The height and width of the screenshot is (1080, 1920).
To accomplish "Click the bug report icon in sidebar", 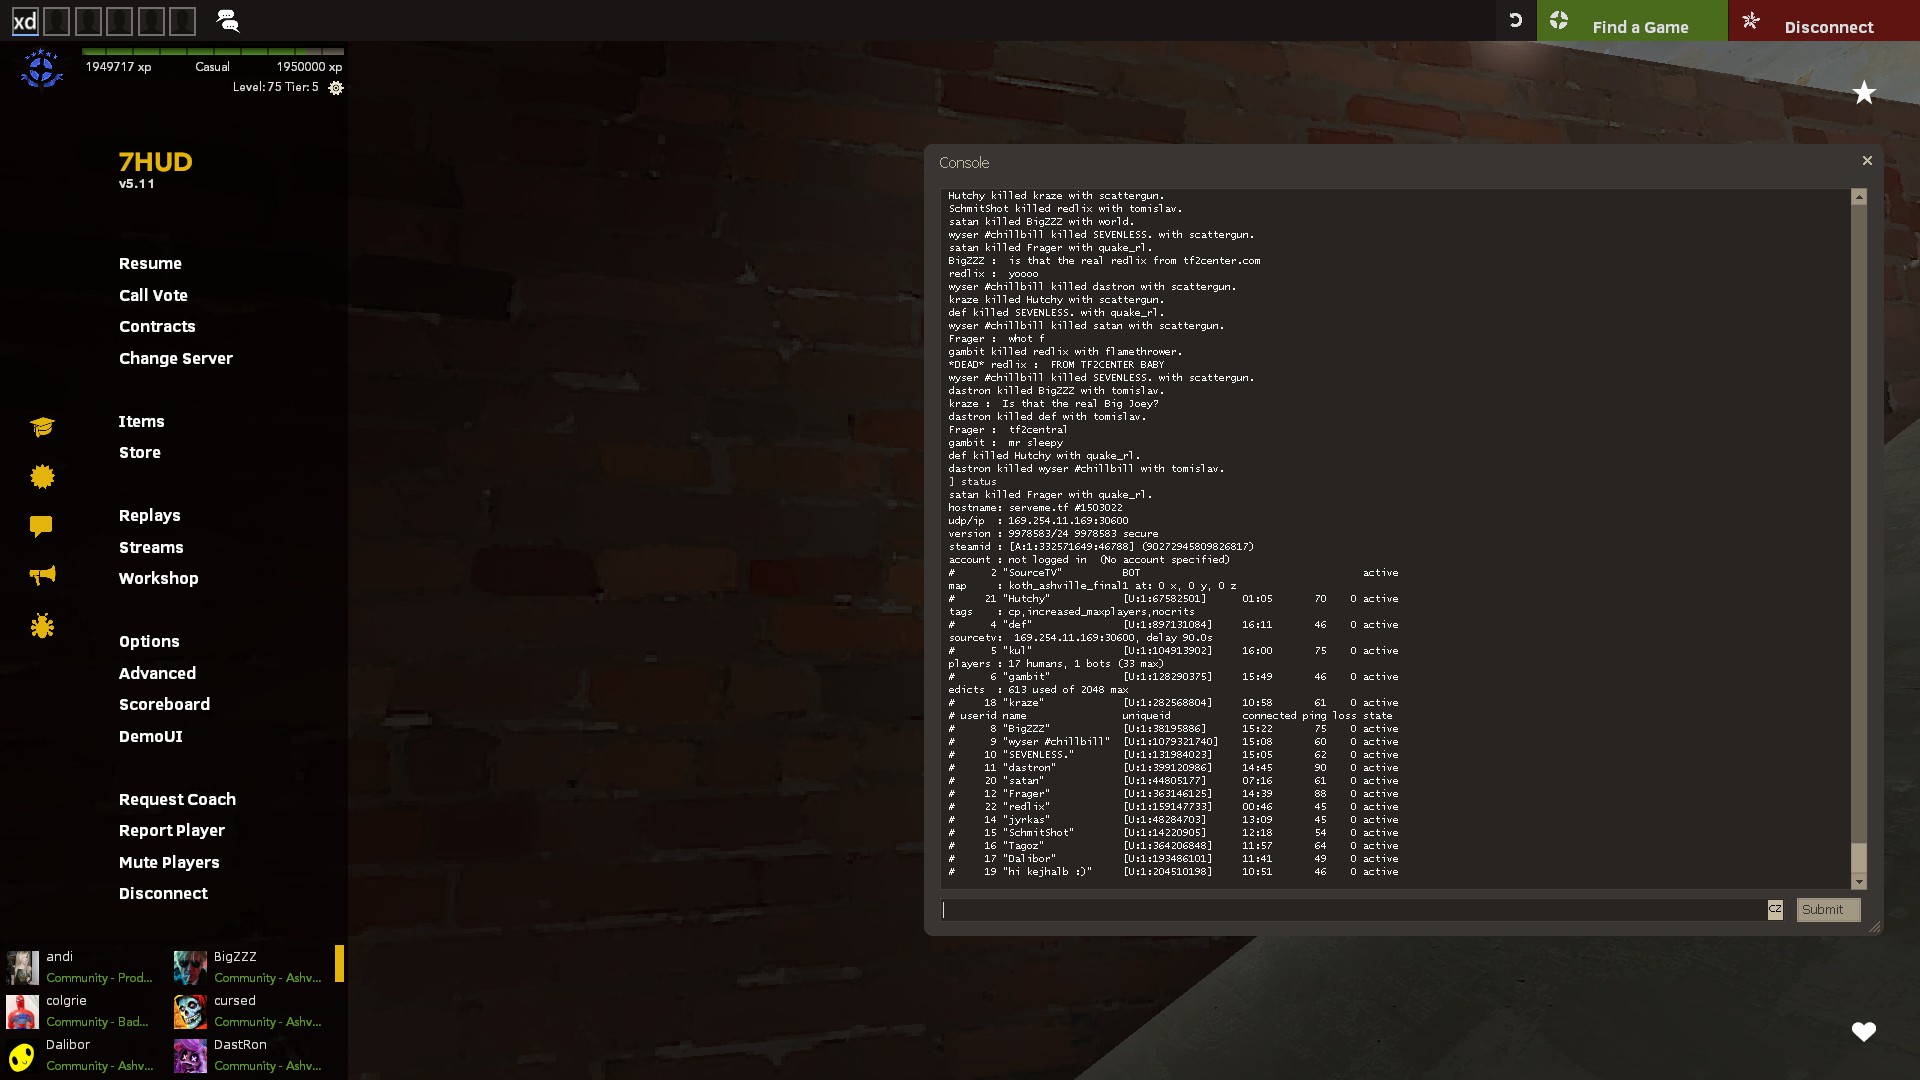I will click(x=42, y=626).
